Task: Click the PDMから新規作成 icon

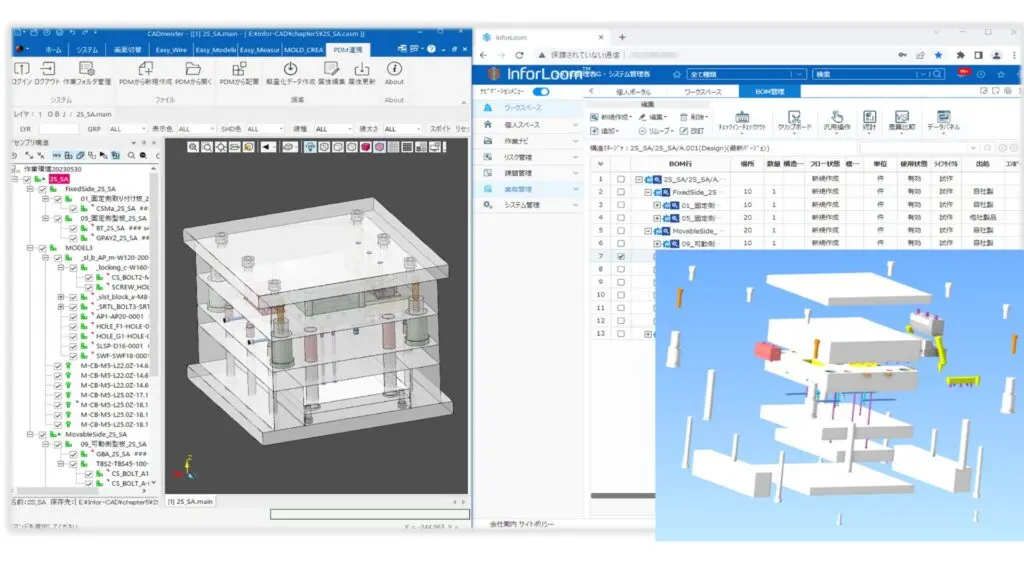Action: (x=146, y=69)
